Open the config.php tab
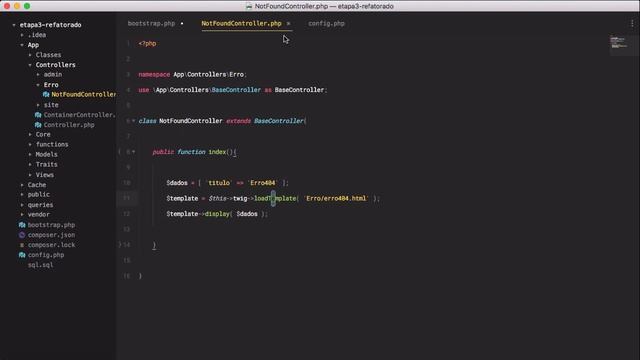 (326, 24)
